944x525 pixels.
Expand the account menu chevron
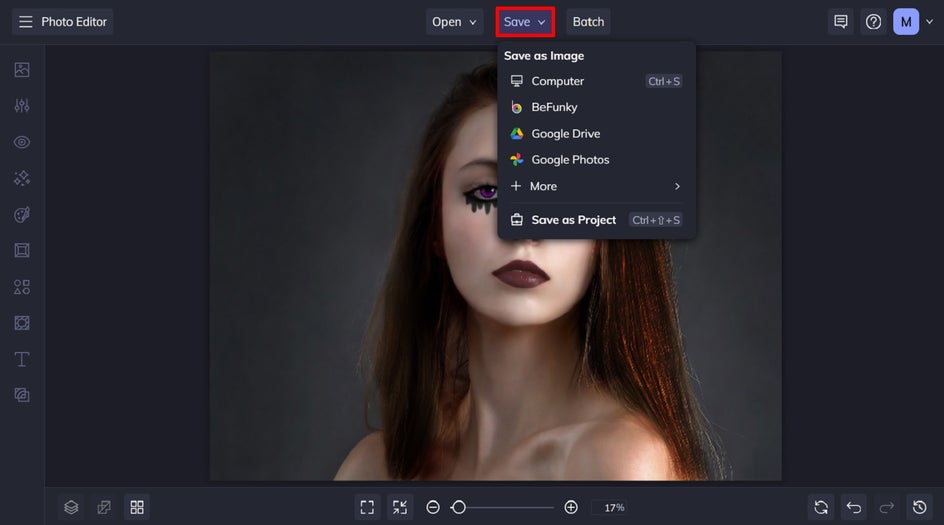tap(930, 22)
